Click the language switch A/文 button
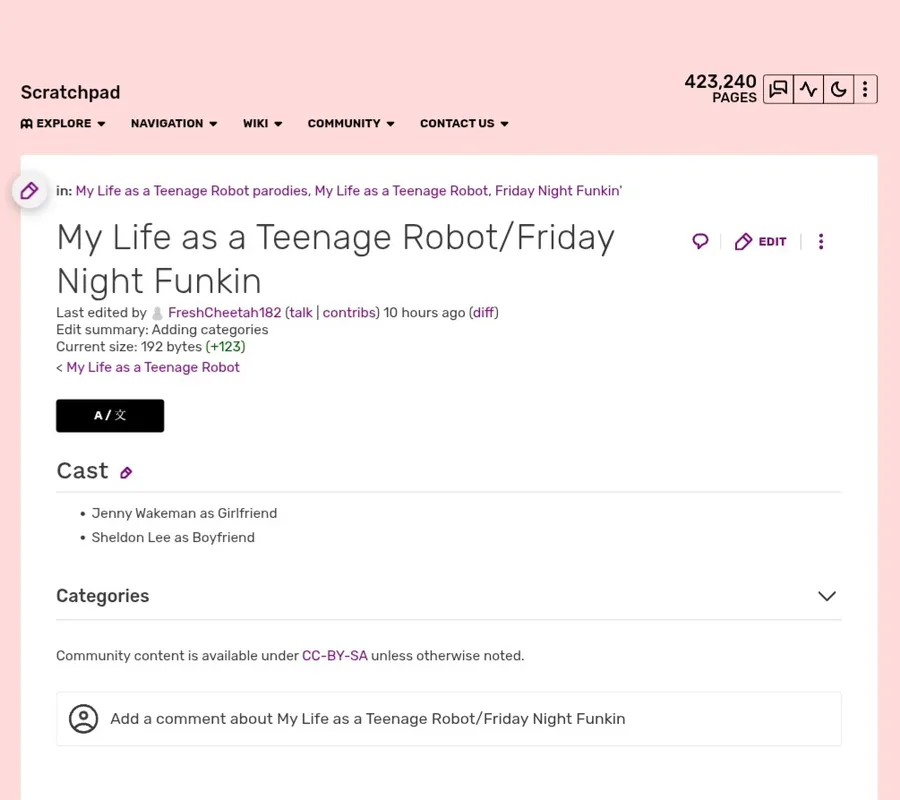Screen dimensions: 900x800 110,415
